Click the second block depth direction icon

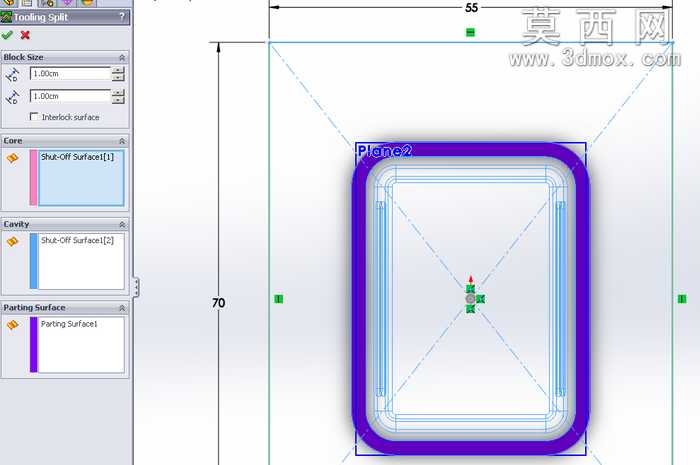[12, 97]
